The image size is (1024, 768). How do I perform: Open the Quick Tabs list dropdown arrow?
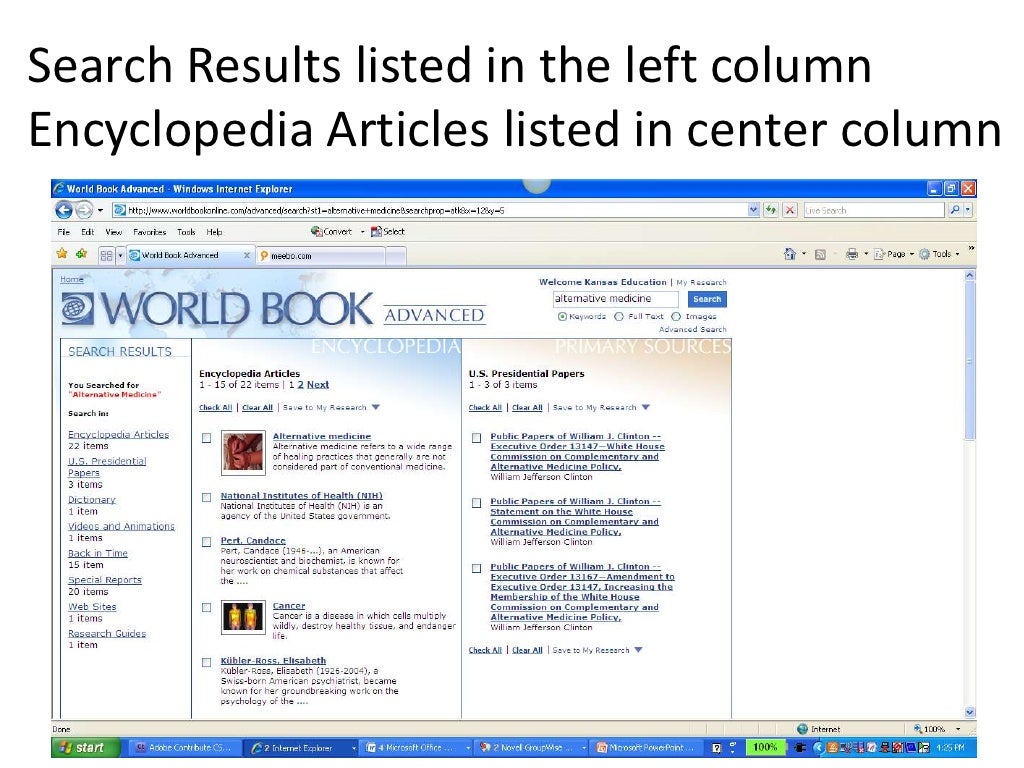[120, 255]
